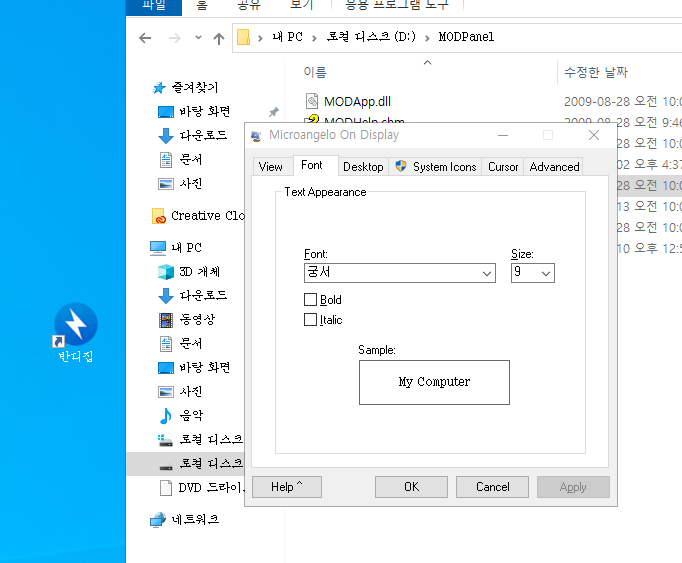Open the 파일 ribbon tab
682x563 pixels.
click(x=154, y=6)
